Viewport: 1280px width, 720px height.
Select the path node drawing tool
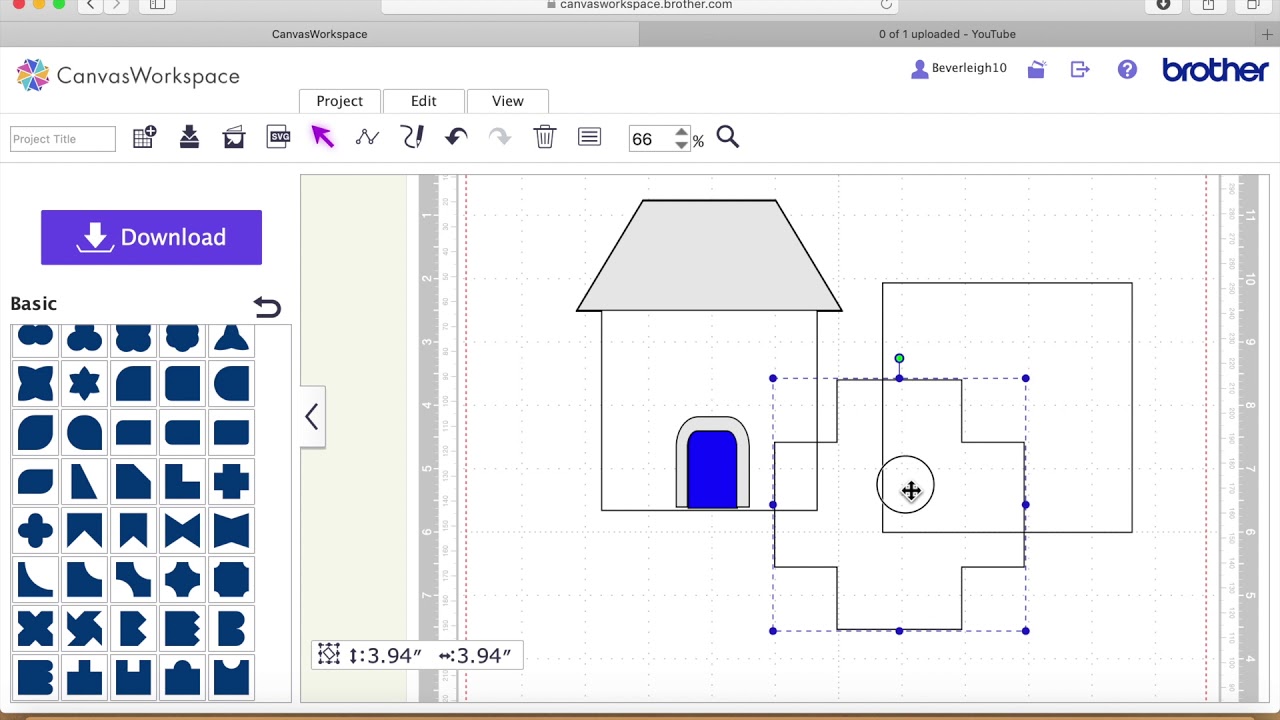click(x=367, y=138)
